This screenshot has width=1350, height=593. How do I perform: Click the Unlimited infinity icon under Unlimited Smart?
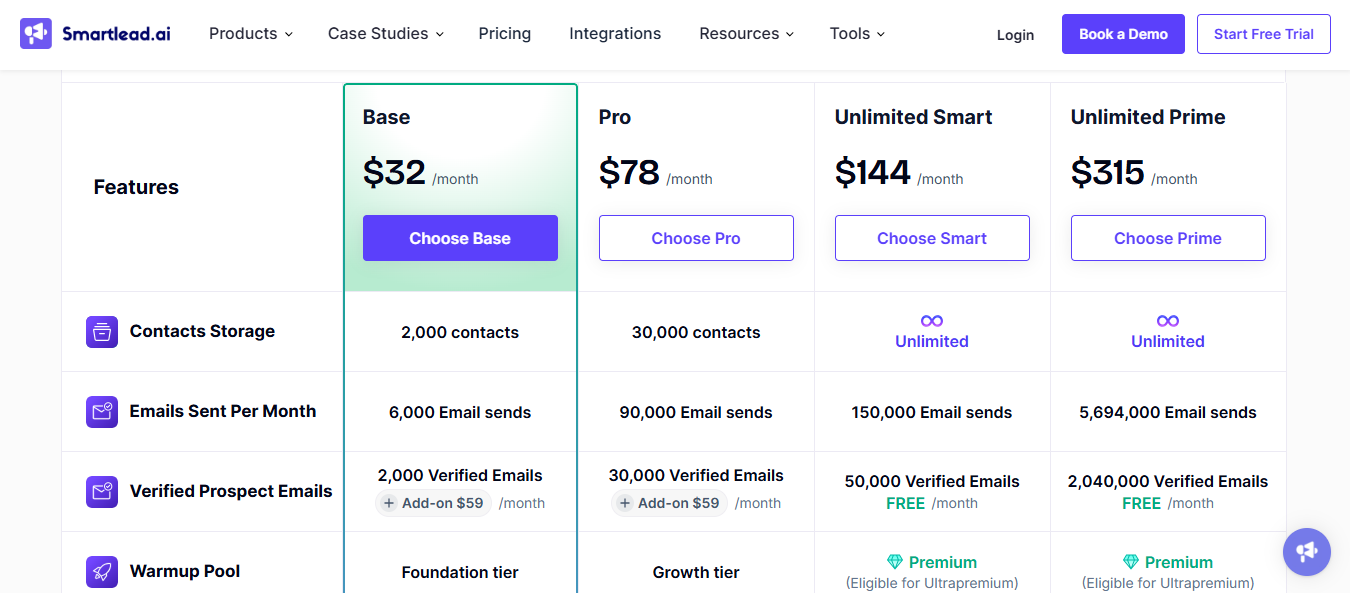click(931, 322)
